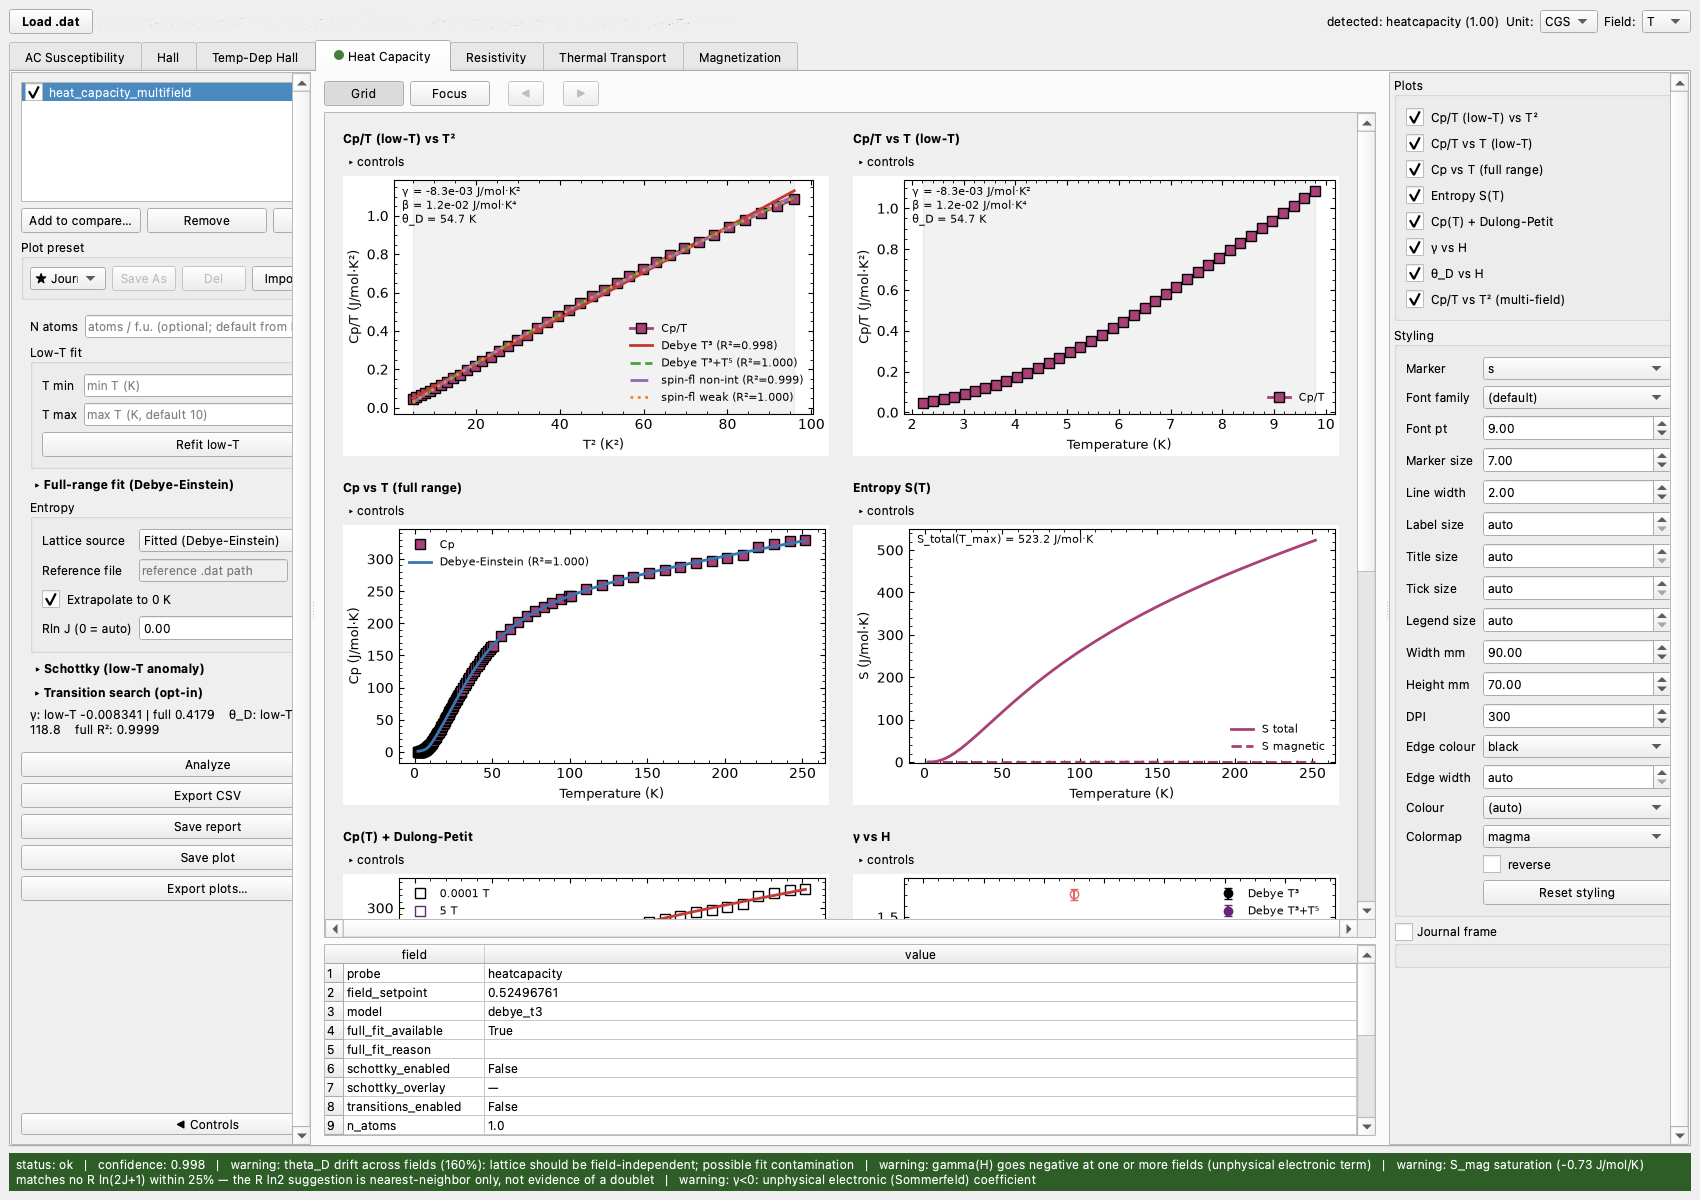Disable Extrapolate to 0 K

click(x=51, y=599)
